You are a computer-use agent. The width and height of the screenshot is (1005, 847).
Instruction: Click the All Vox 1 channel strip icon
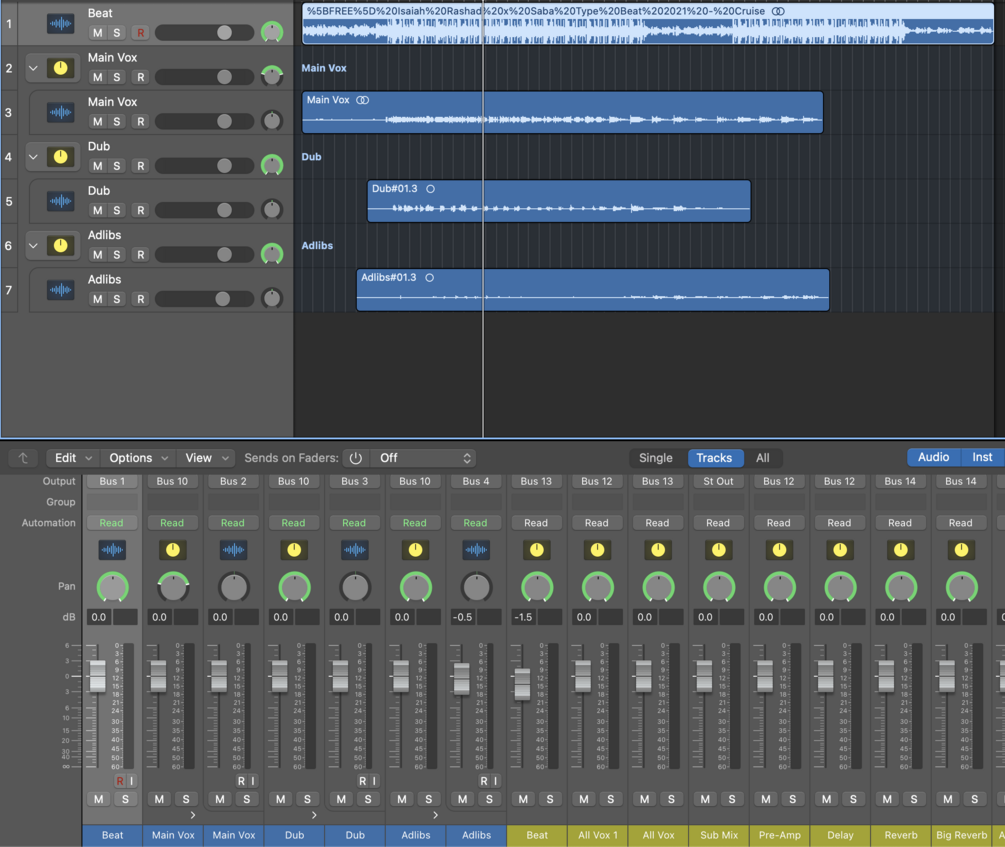point(597,549)
